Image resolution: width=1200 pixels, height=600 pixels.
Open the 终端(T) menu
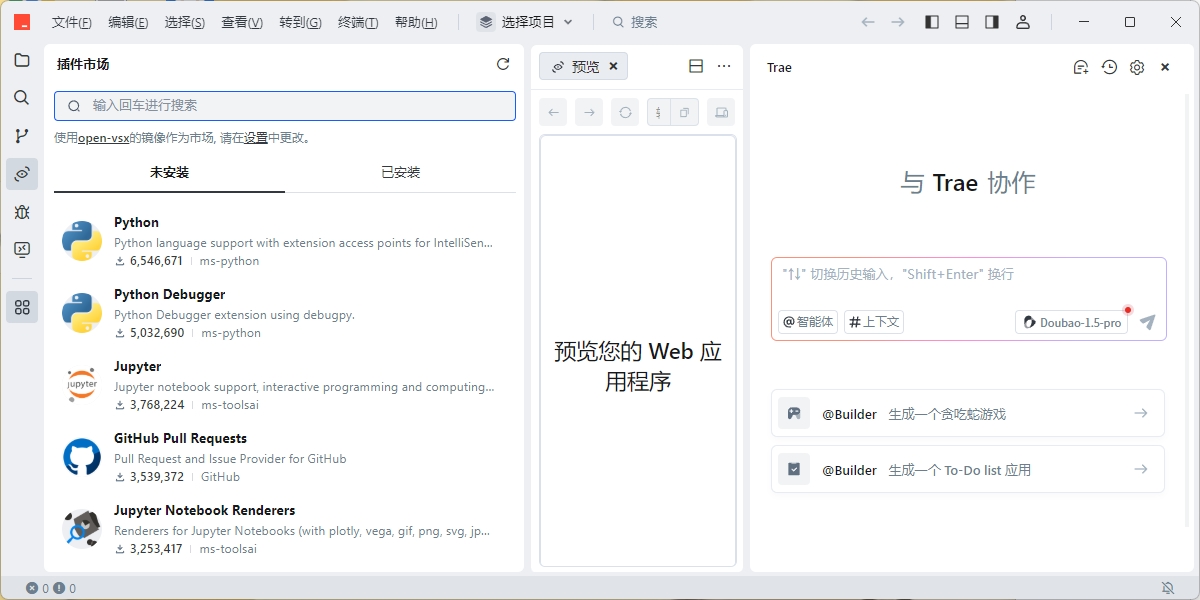click(x=358, y=22)
